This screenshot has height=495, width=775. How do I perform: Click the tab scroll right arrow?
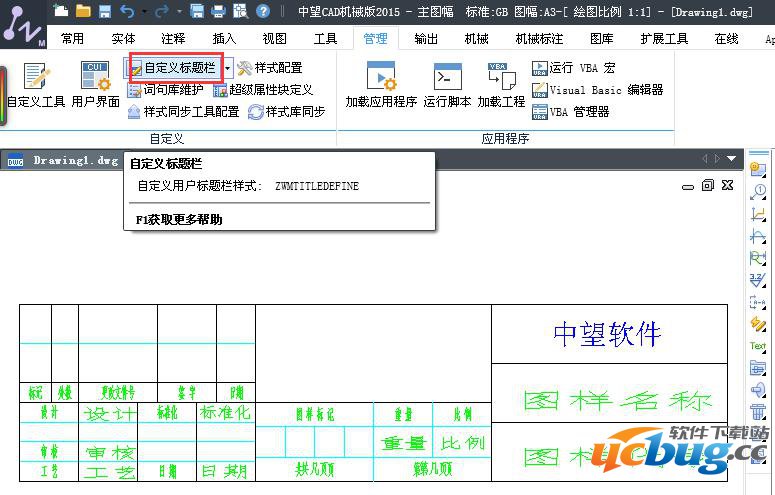(717, 159)
